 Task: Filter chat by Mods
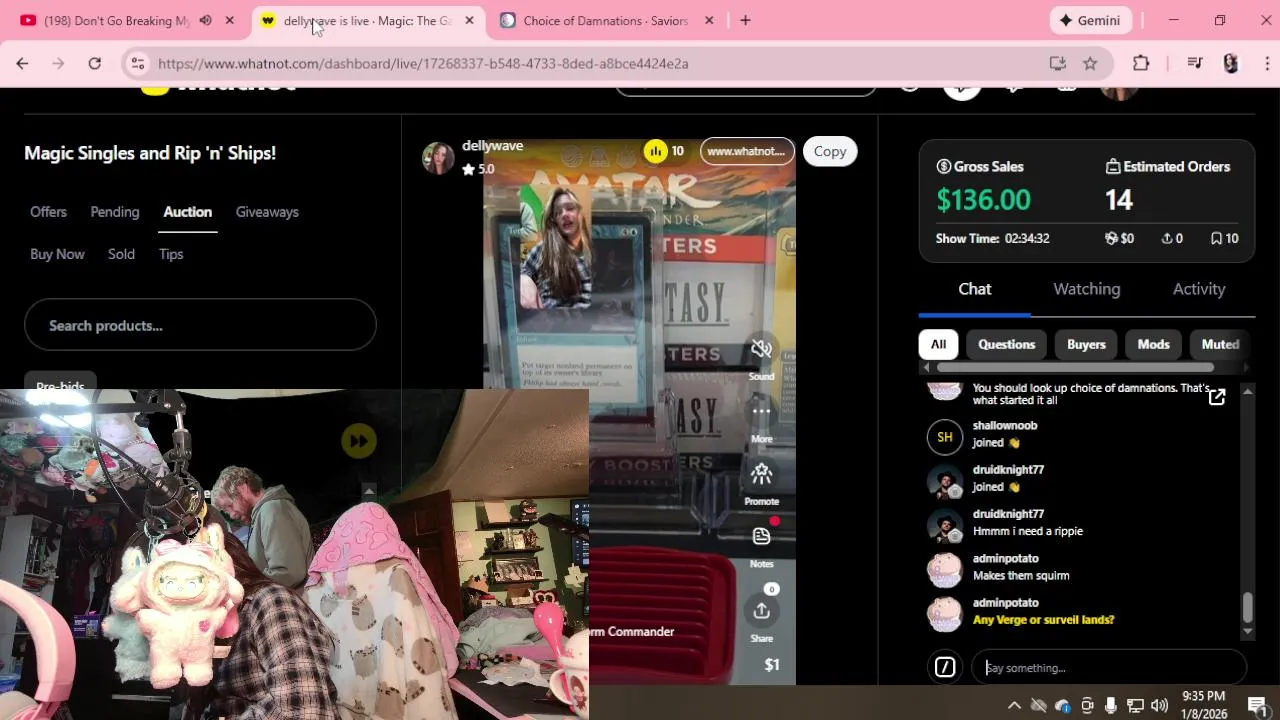coord(1153,344)
